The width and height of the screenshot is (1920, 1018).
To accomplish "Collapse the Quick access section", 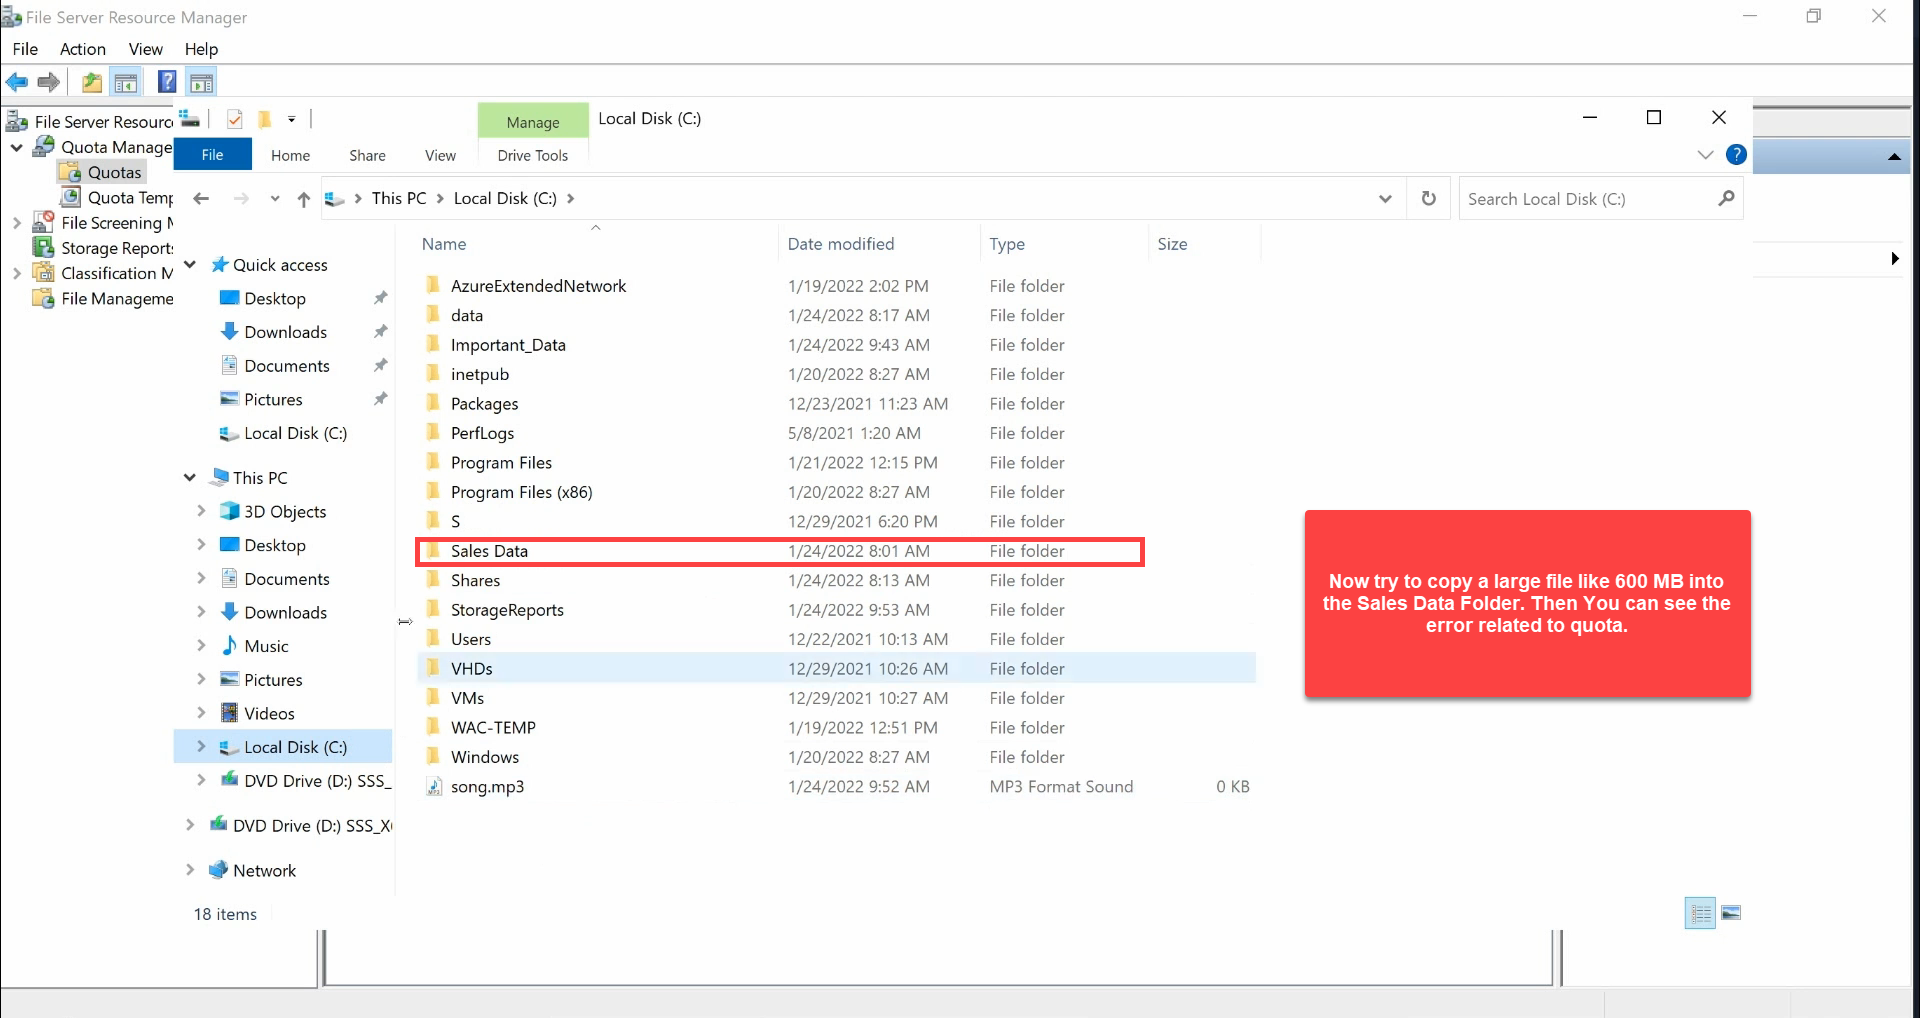I will 189,264.
